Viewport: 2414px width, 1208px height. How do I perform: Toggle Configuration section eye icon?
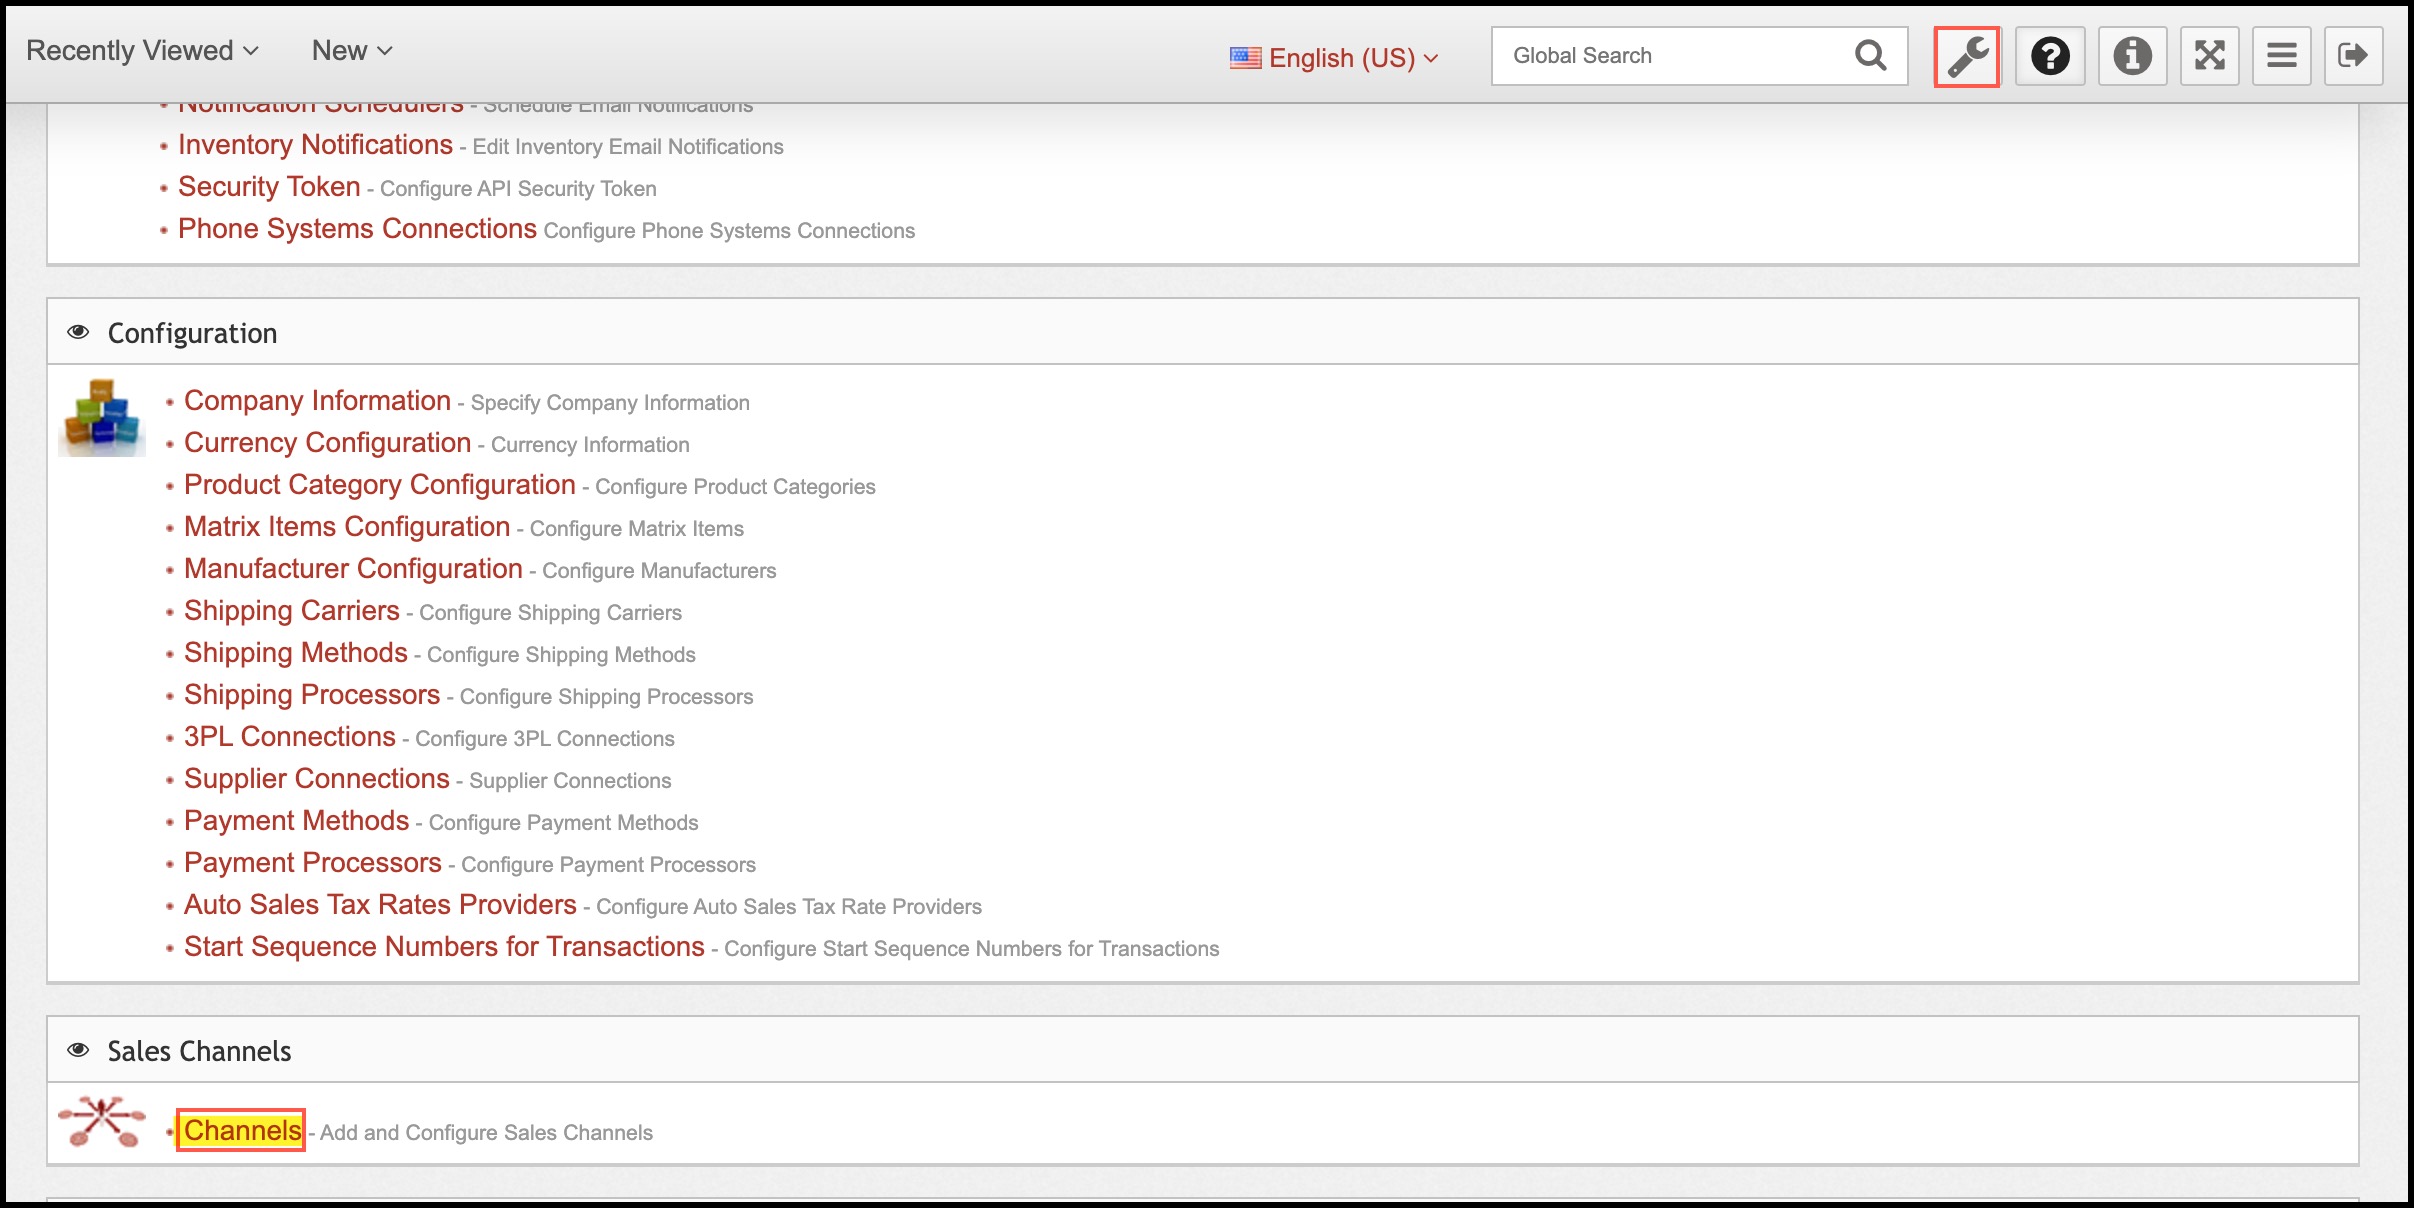pyautogui.click(x=78, y=332)
